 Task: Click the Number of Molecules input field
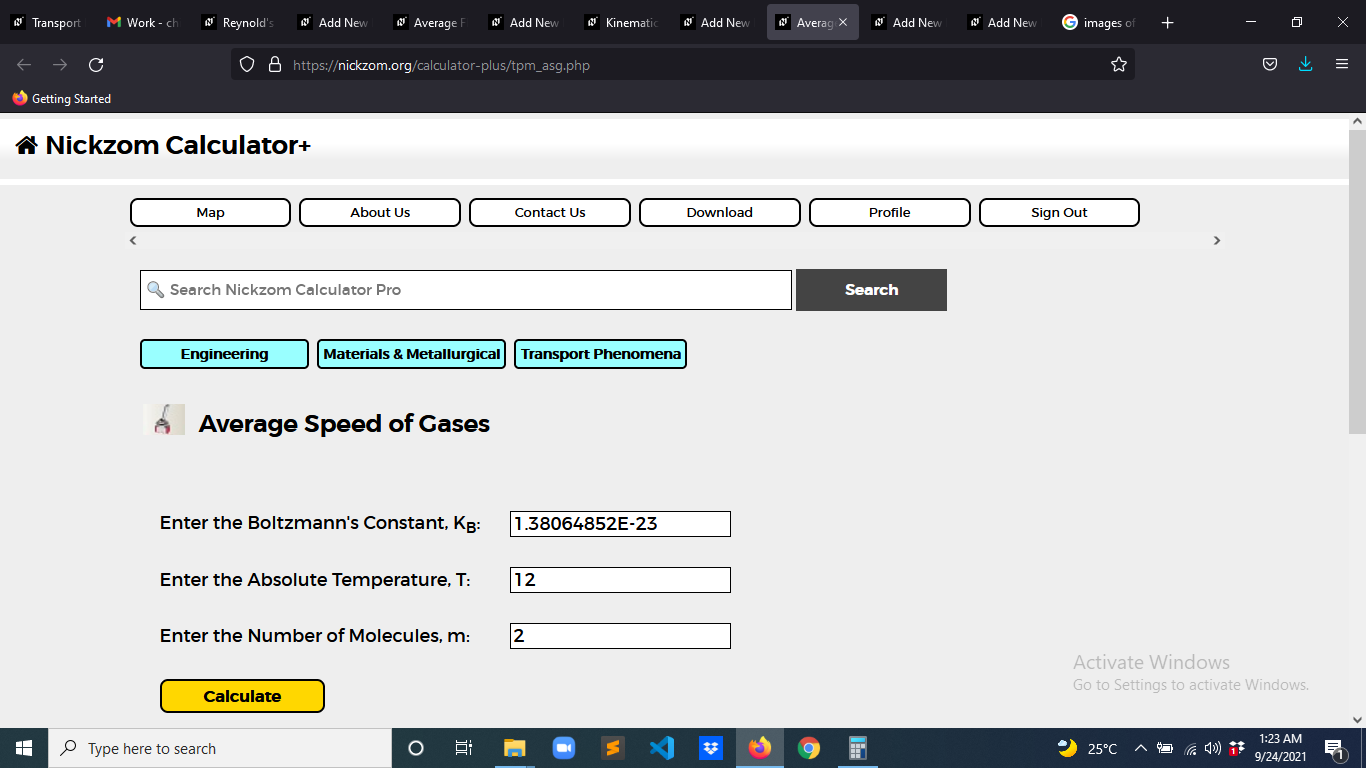click(620, 636)
